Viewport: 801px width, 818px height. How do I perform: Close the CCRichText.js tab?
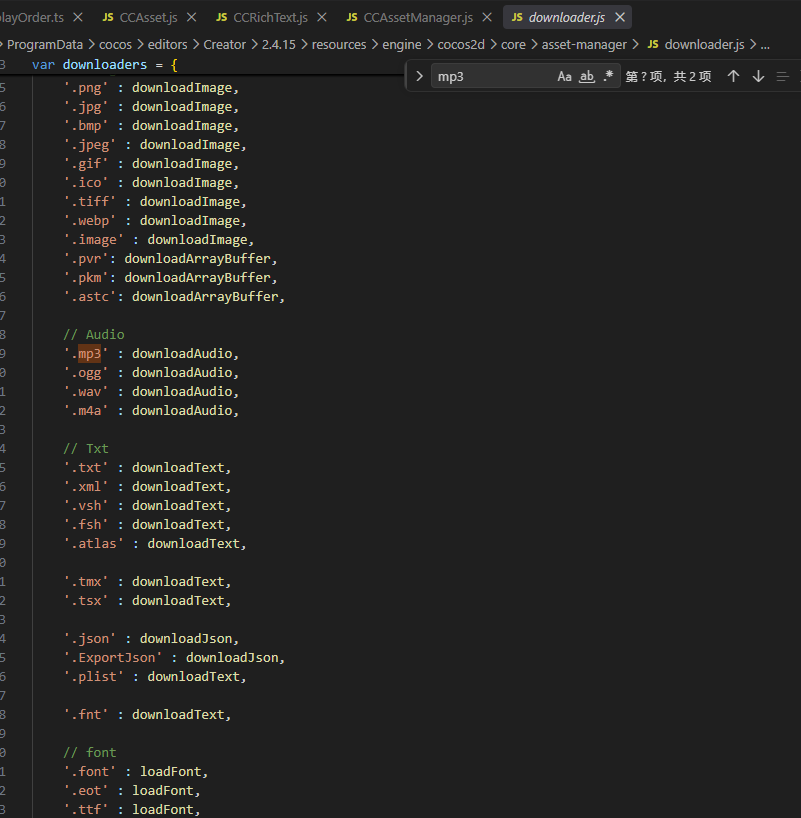pos(322,17)
